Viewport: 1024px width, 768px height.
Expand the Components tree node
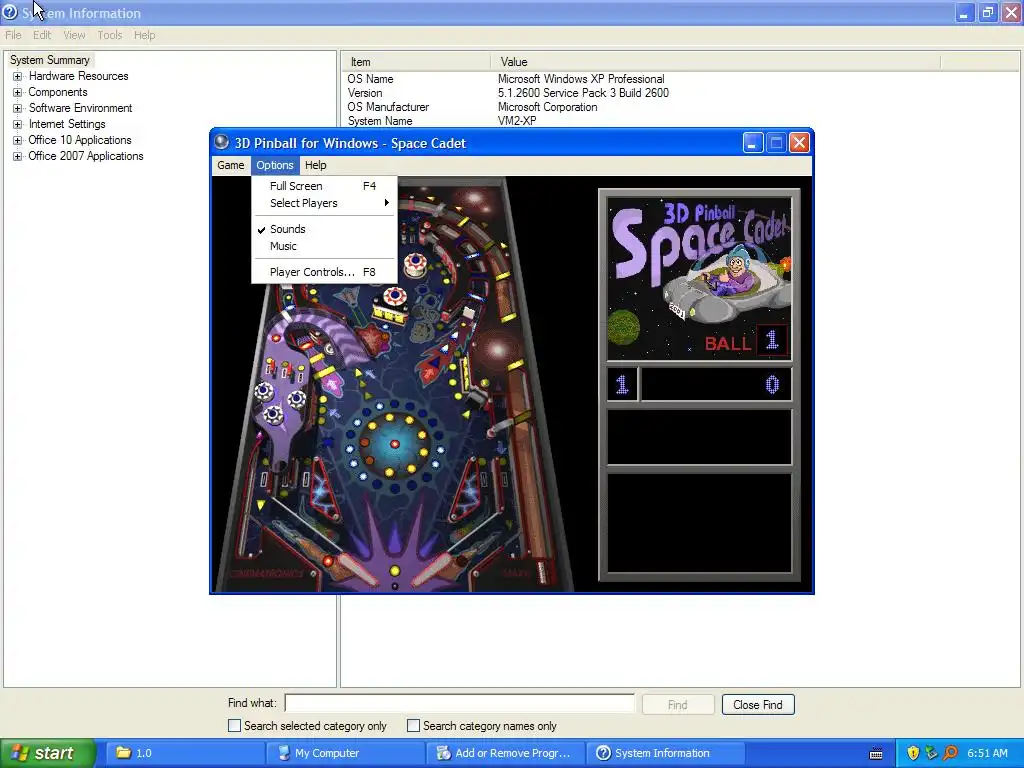18,92
